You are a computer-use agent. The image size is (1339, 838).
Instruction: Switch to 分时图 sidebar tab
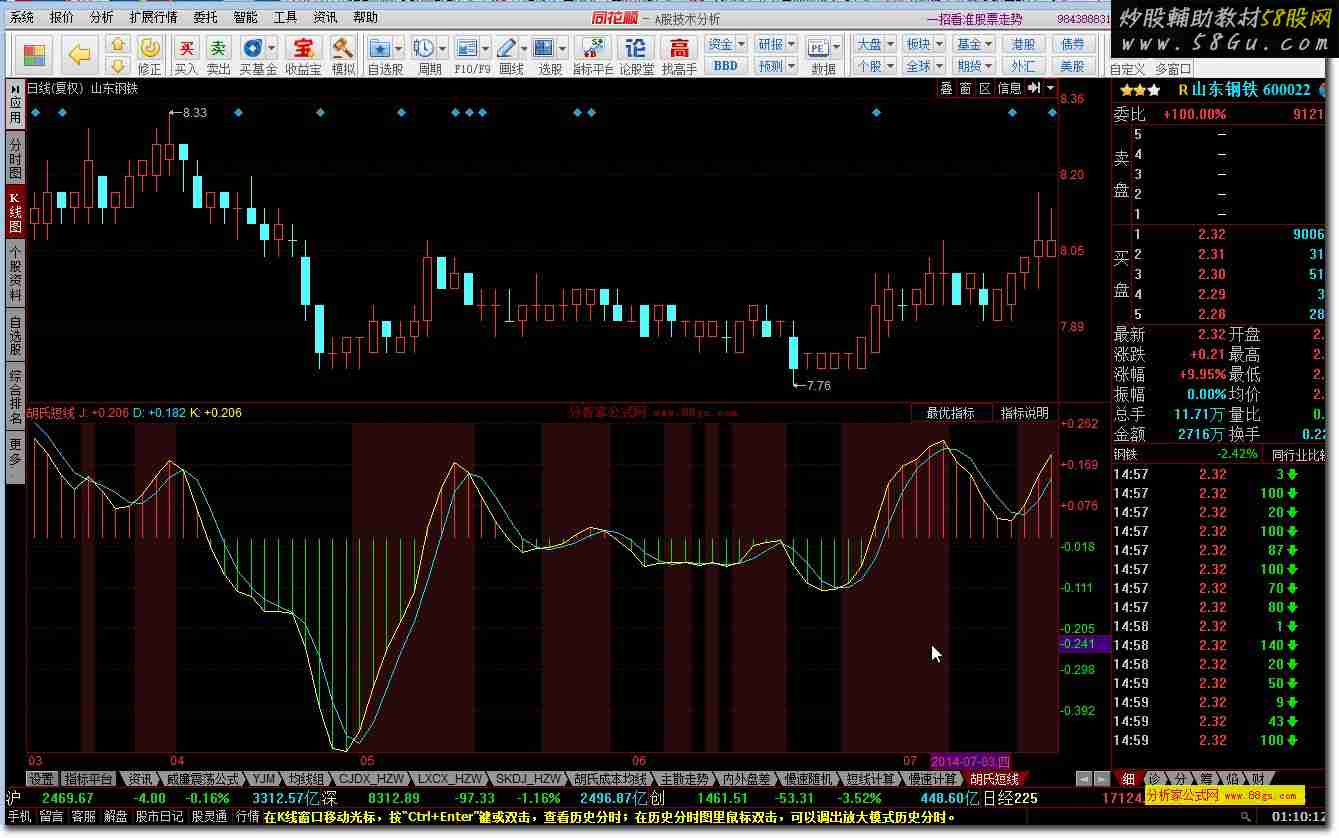coord(15,159)
